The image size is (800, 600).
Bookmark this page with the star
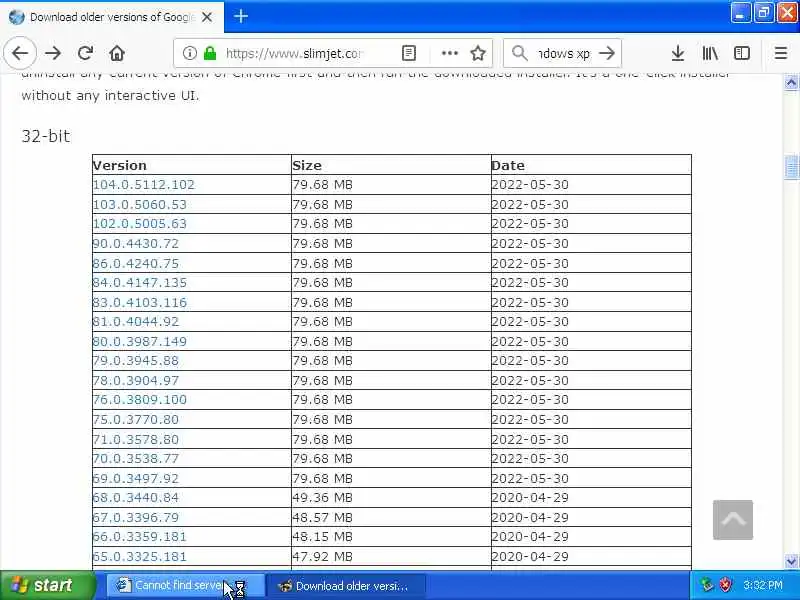coord(478,53)
